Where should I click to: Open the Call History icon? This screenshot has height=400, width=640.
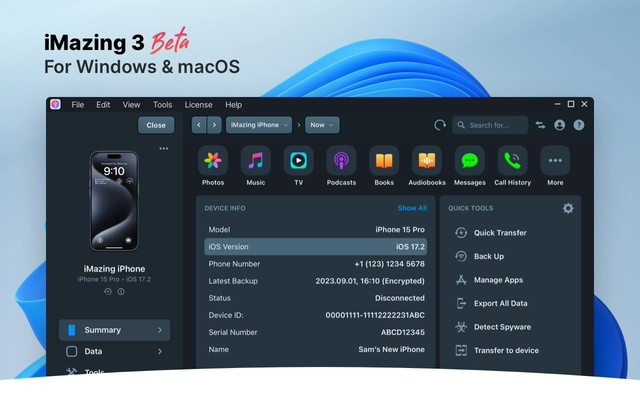point(513,160)
